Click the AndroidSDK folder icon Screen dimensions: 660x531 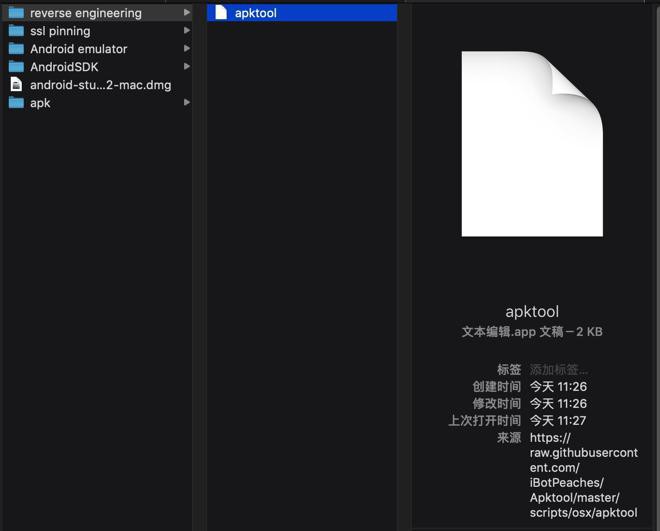16,66
